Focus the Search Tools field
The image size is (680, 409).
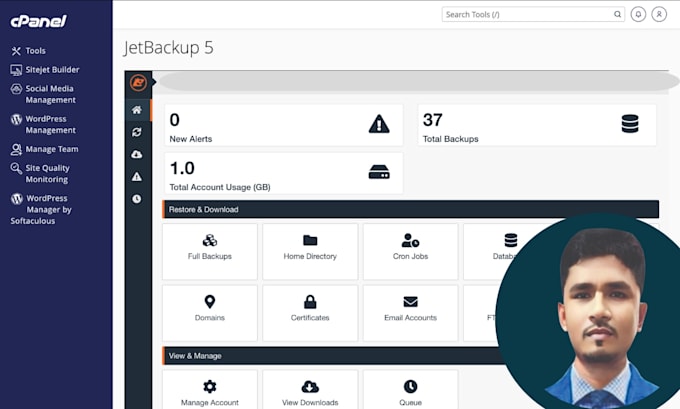tap(533, 14)
